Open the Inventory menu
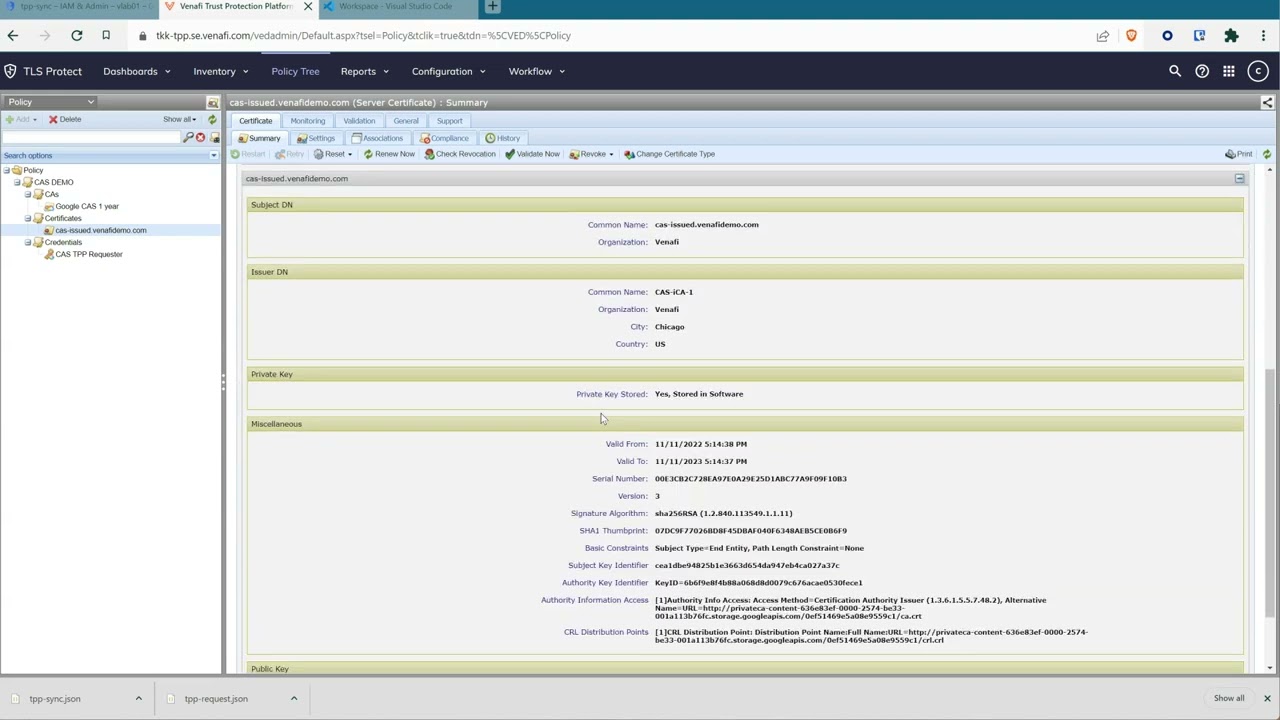Screen dimensions: 1280x720 pyautogui.click(x=220, y=71)
